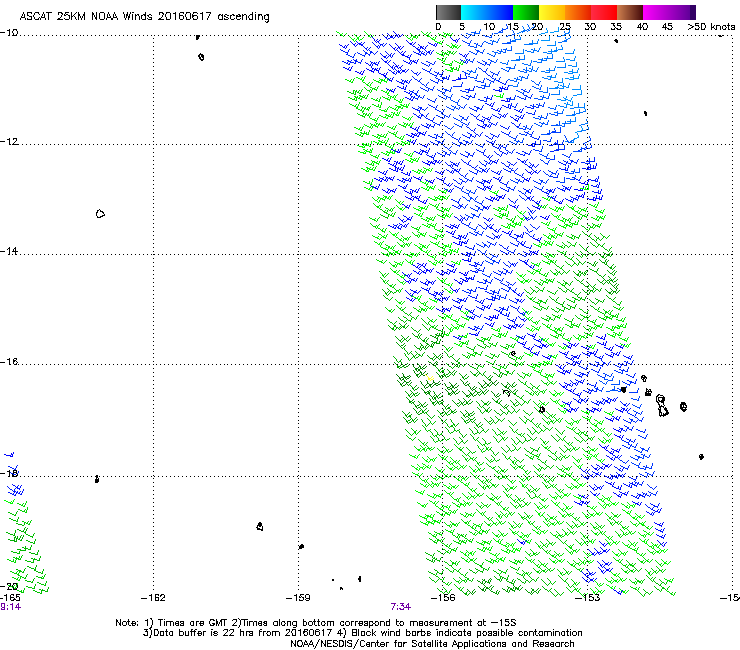
Task: Click the '-156' longitude axis label
Action: pos(443,598)
